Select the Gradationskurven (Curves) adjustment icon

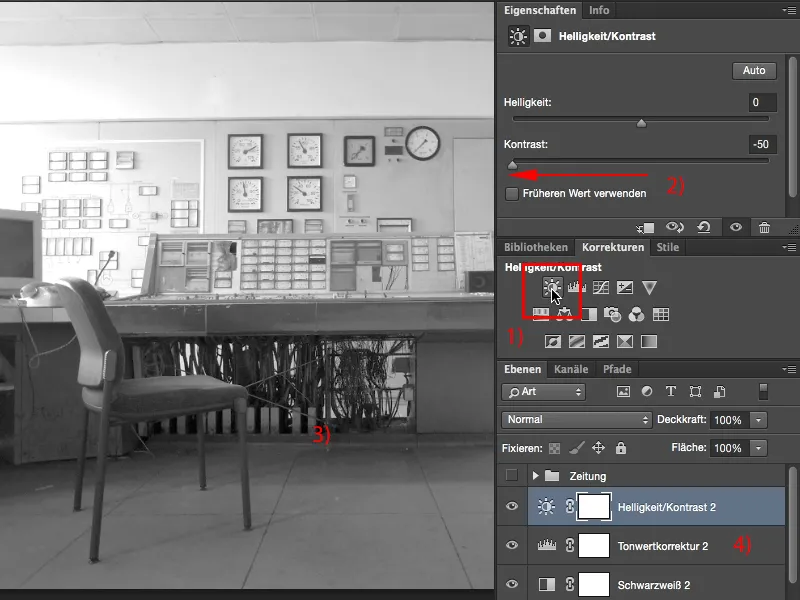click(x=599, y=289)
